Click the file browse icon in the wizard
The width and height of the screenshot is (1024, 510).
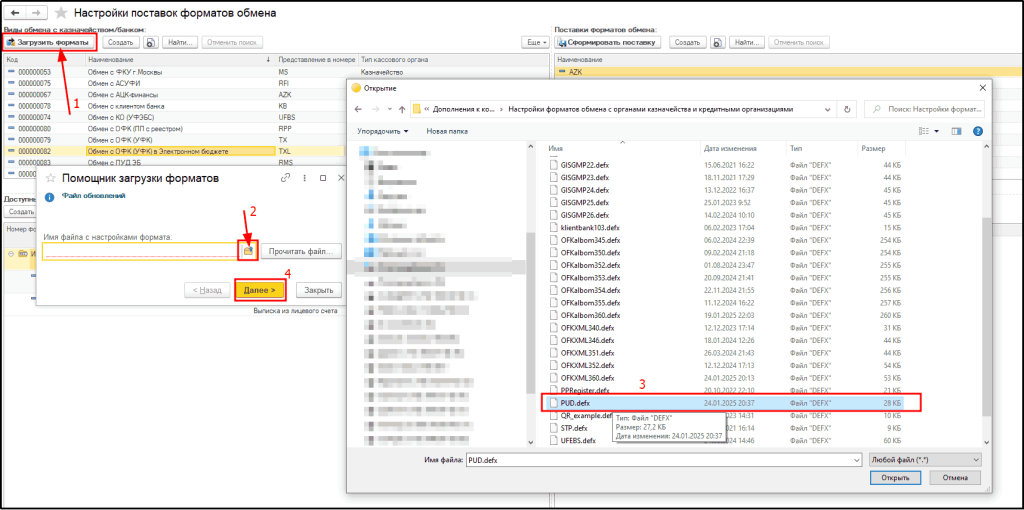[x=249, y=250]
